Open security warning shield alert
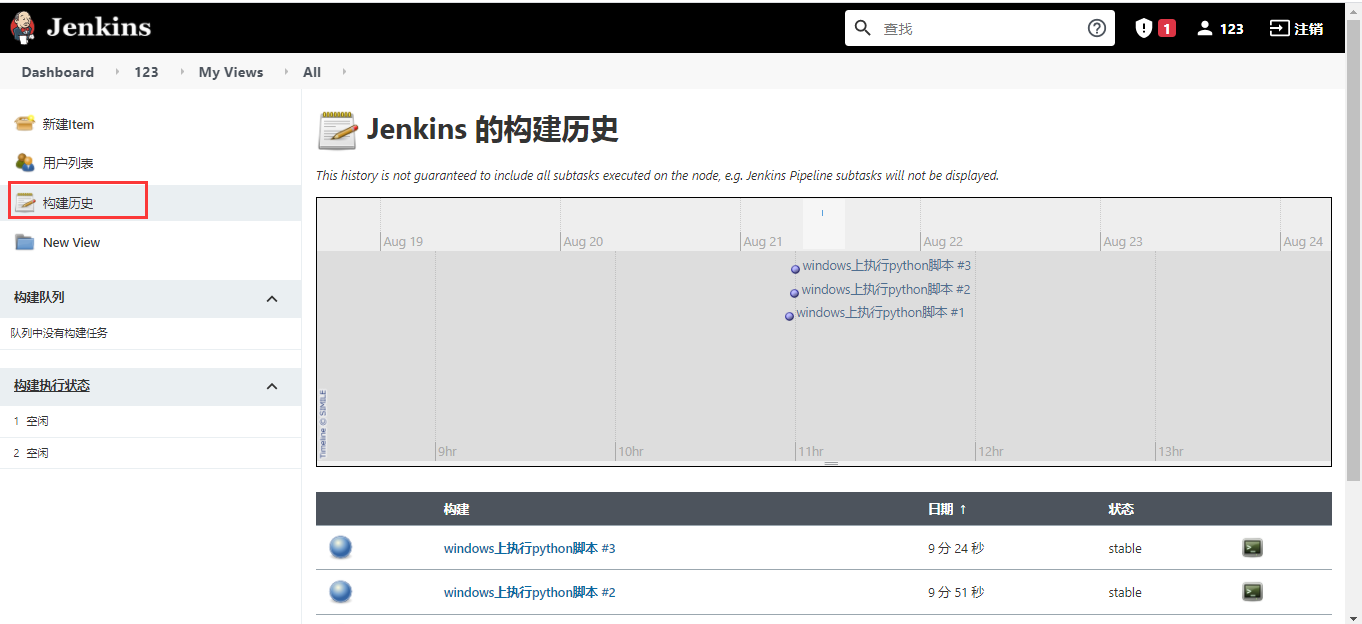The image size is (1362, 624). (x=1144, y=28)
